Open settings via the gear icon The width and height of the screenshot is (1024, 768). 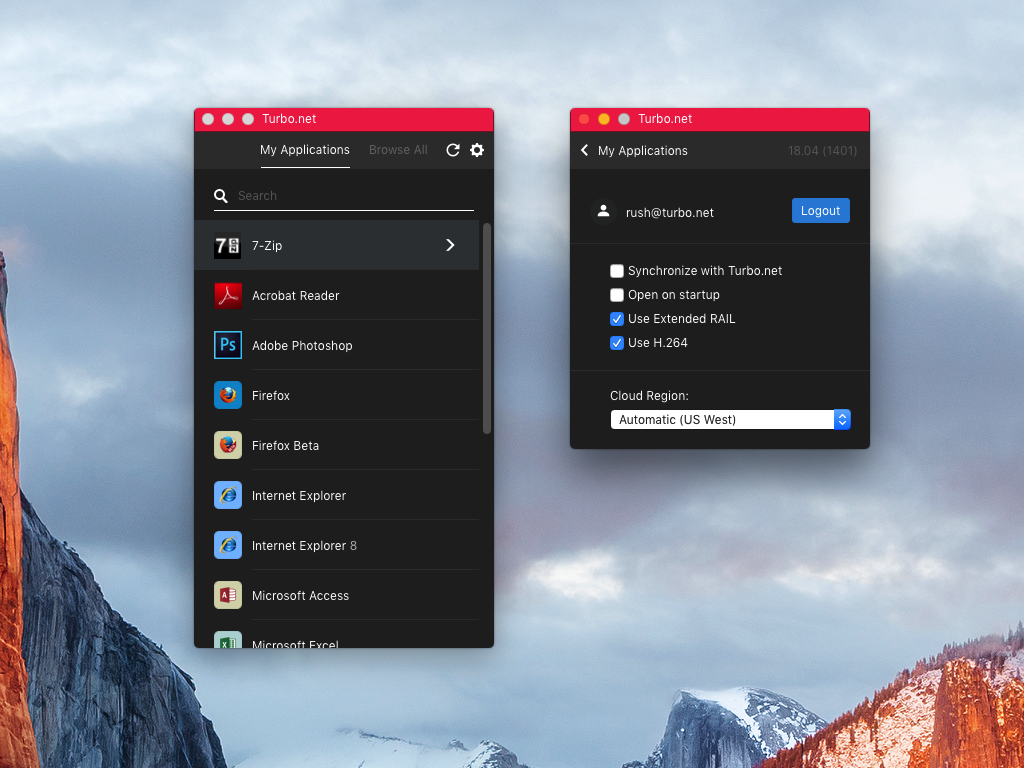click(x=477, y=150)
